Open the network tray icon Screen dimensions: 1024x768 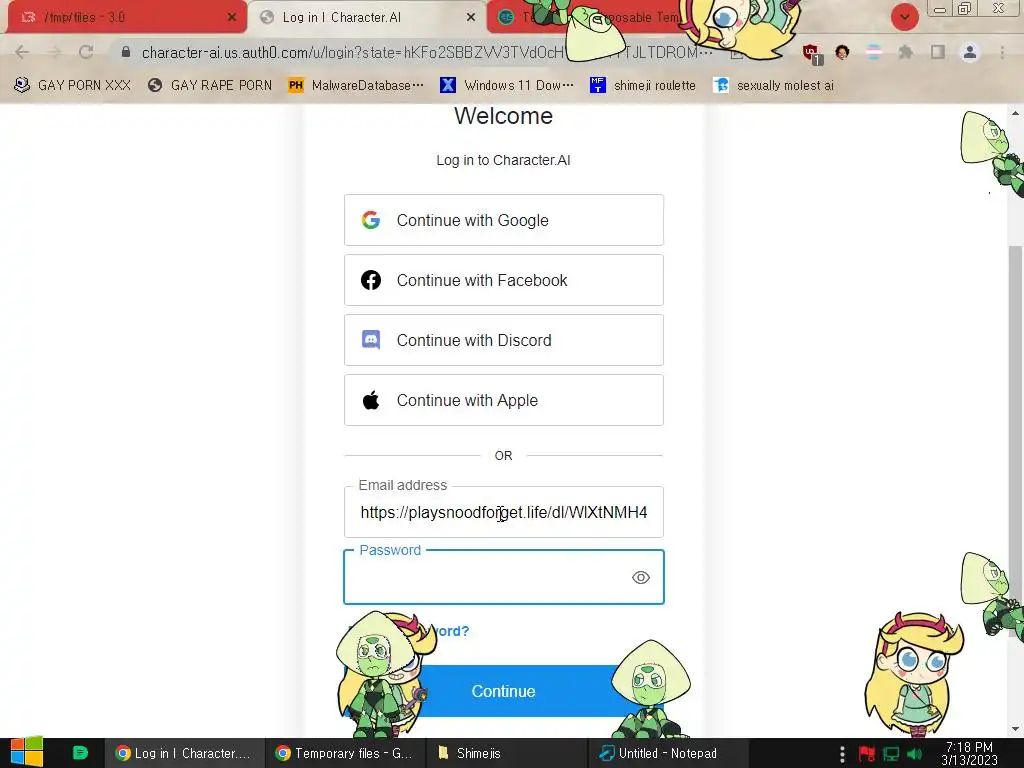[x=891, y=754]
